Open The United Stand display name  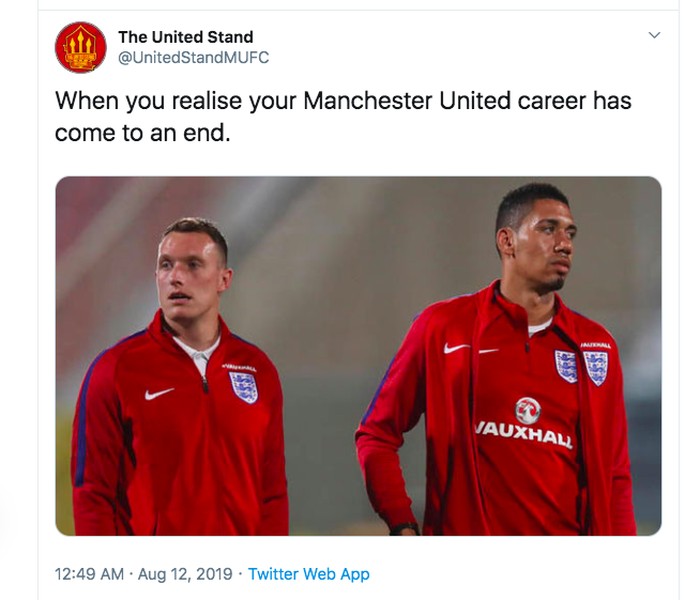coord(186,37)
